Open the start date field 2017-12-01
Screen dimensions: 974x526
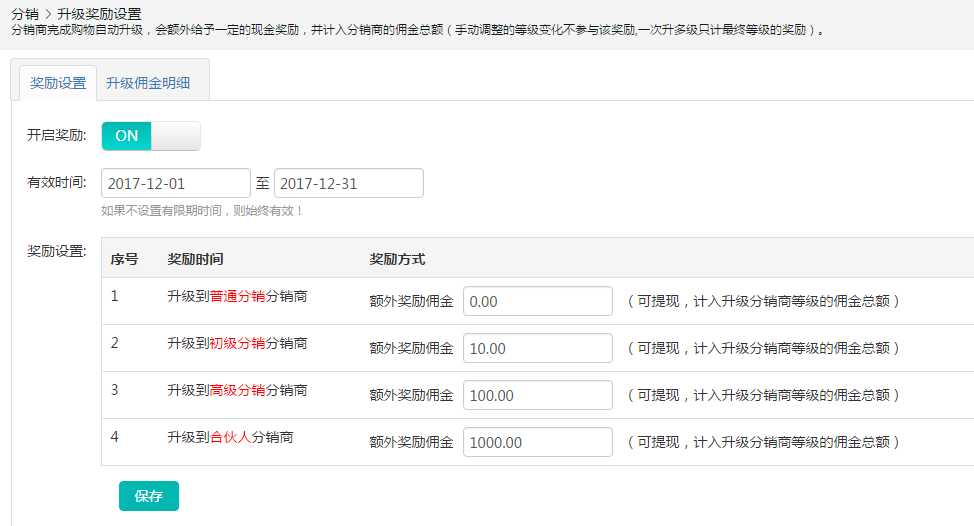point(175,184)
